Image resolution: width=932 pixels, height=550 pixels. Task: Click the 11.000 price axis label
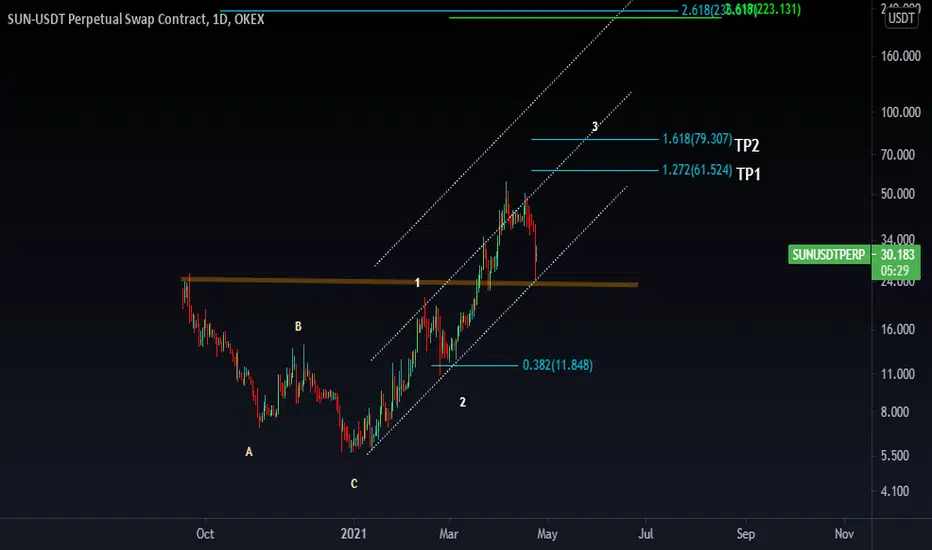[898, 374]
